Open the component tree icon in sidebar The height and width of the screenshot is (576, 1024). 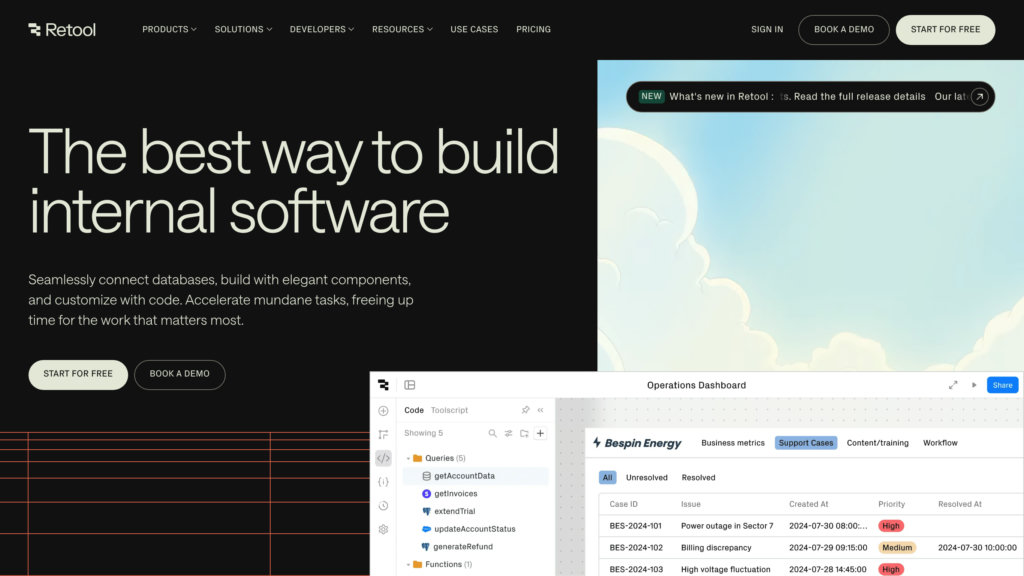tap(383, 434)
